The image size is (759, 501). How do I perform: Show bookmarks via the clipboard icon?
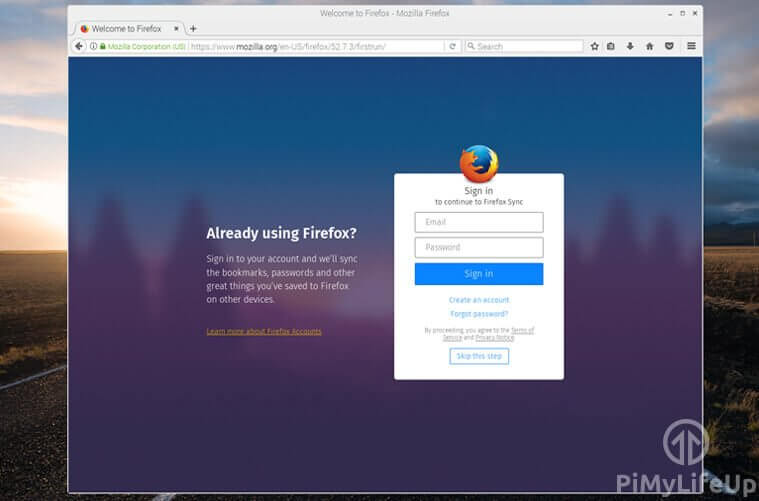click(611, 46)
